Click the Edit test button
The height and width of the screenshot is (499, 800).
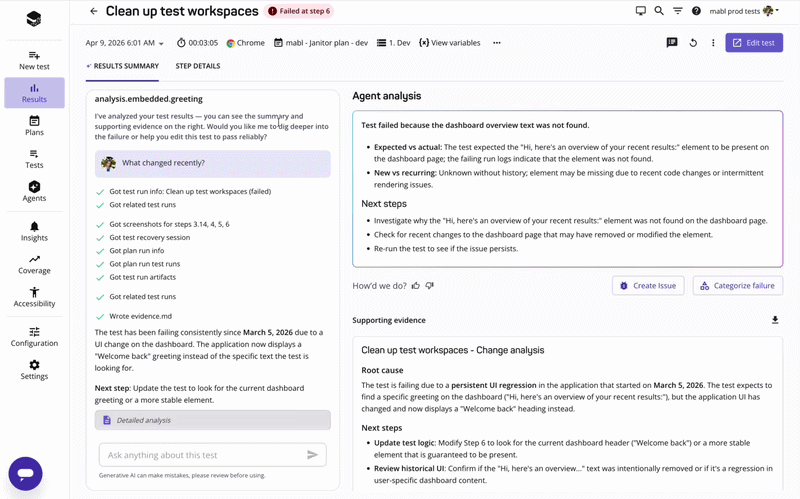754,43
